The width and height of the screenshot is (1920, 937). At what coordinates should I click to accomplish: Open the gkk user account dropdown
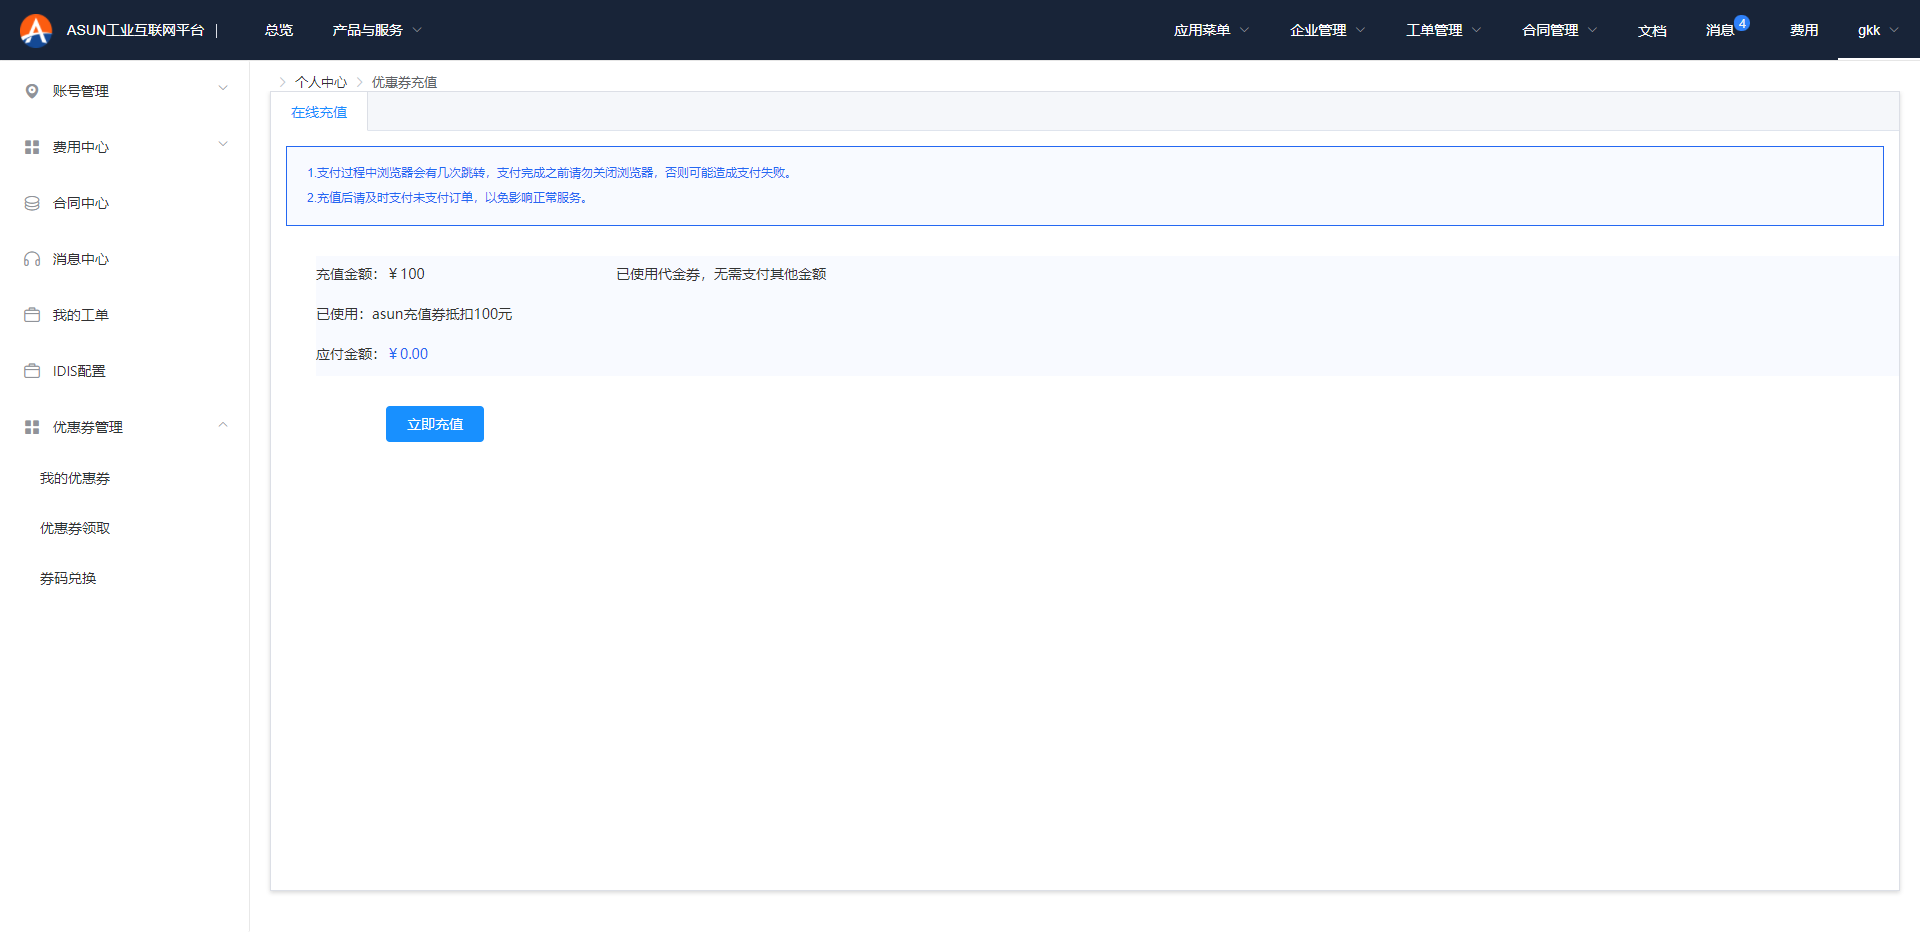(1877, 30)
